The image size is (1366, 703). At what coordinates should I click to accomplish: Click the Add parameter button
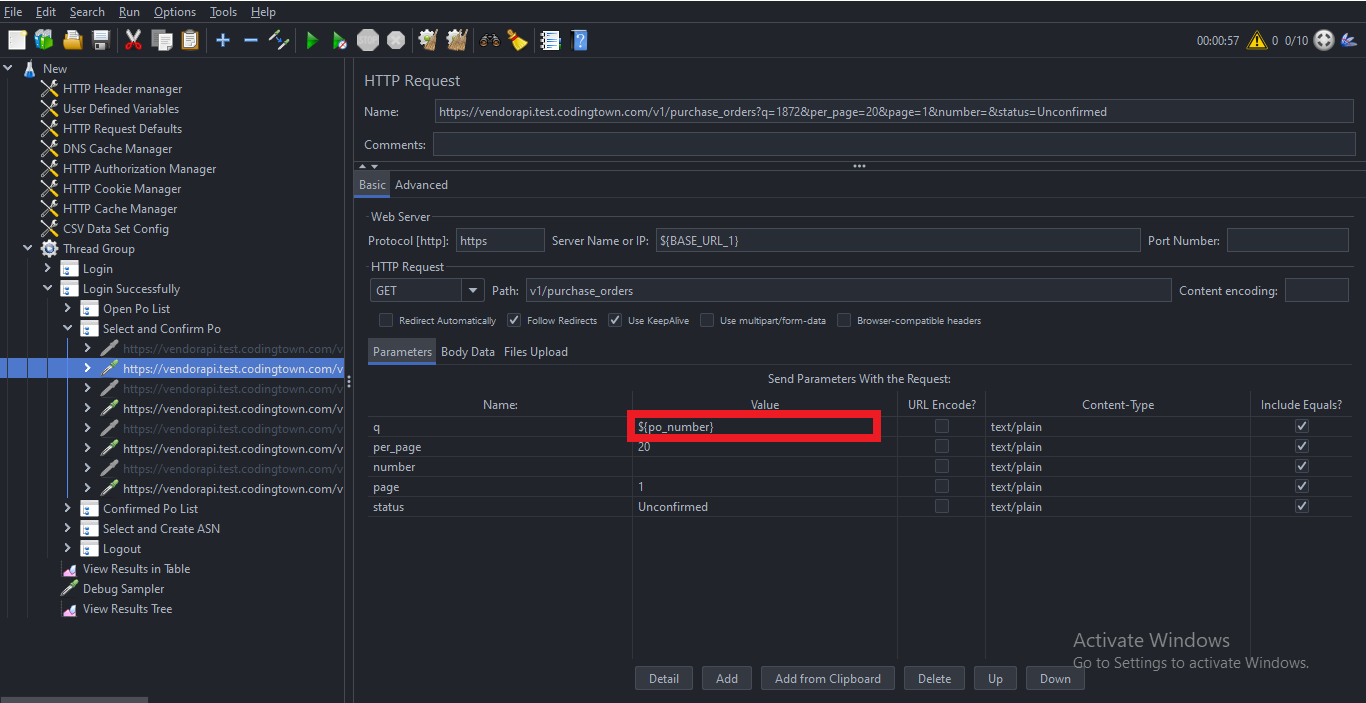point(727,678)
